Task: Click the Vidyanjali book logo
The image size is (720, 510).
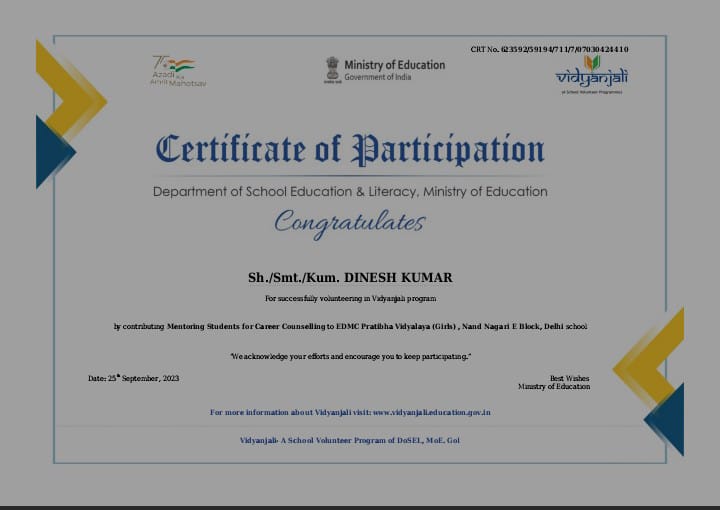Action: 591,63
